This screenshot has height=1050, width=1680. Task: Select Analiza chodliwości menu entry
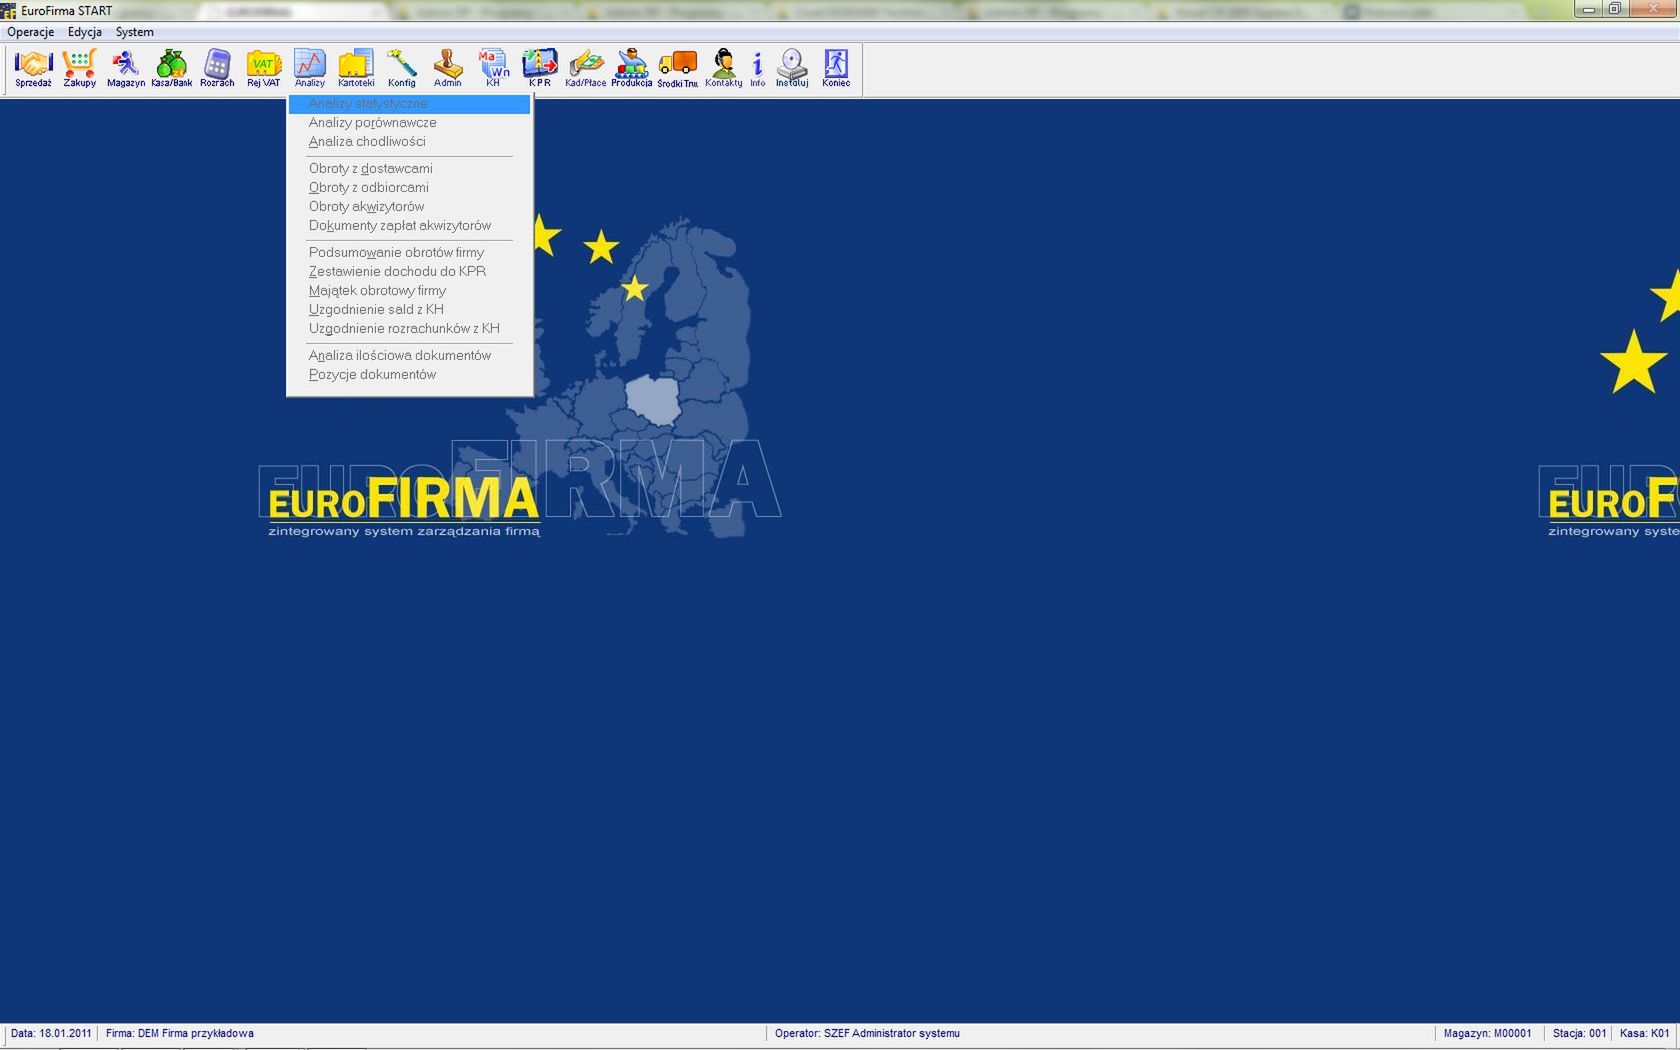(x=409, y=142)
